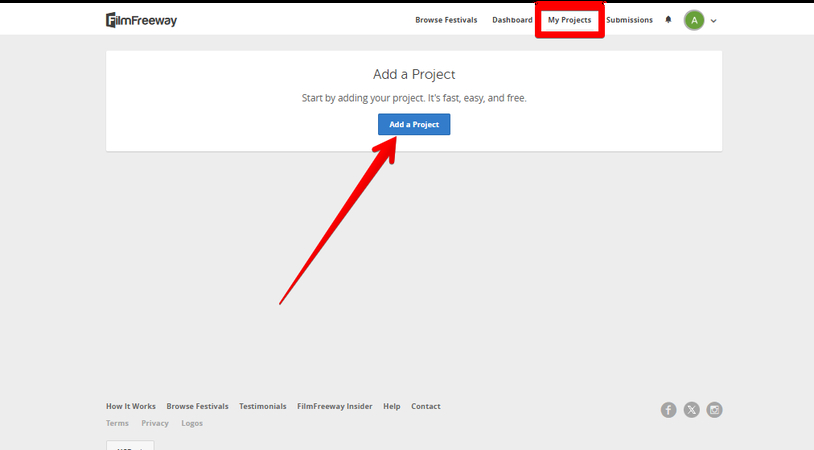The image size is (814, 450).
Task: Open the Testimonials footer link
Action: (x=263, y=406)
